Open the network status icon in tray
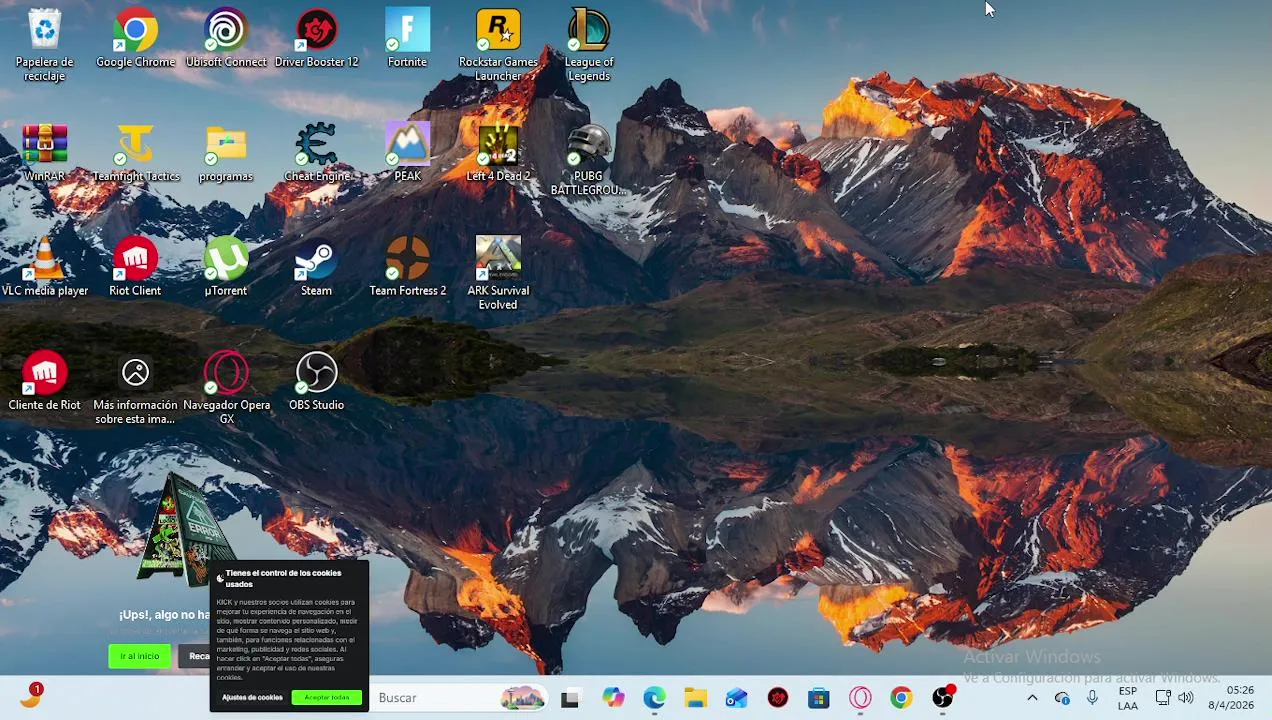This screenshot has height=720, width=1272. (1163, 698)
